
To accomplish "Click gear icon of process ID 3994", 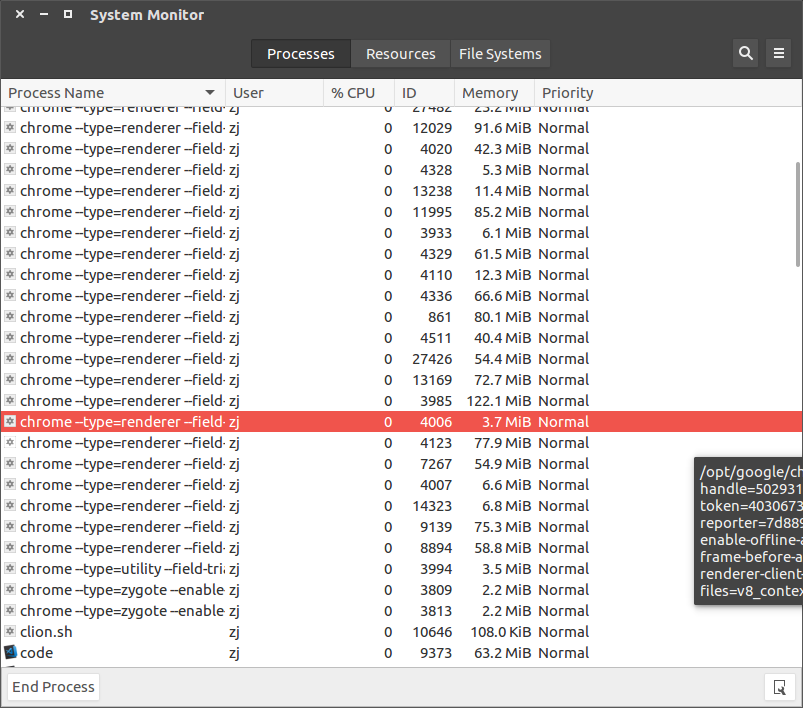I will pyautogui.click(x=10, y=568).
